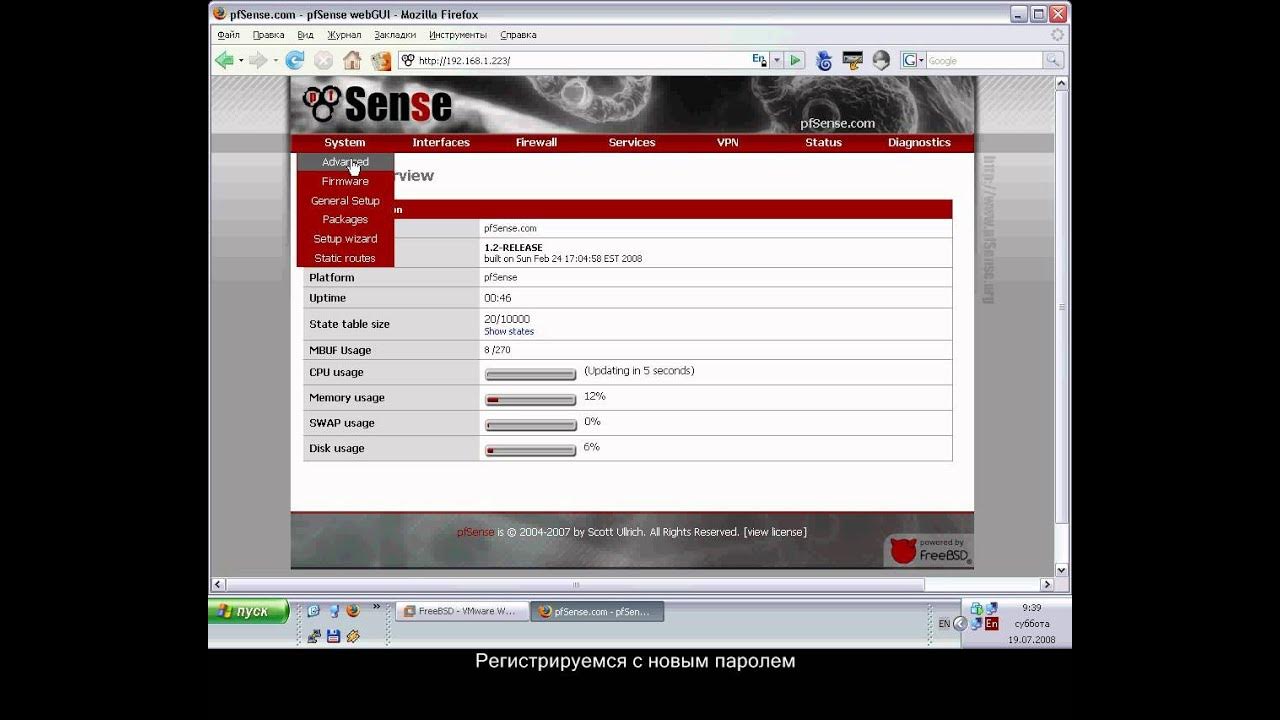Select Advanced in the System menu
1280x720 pixels.
(345, 162)
